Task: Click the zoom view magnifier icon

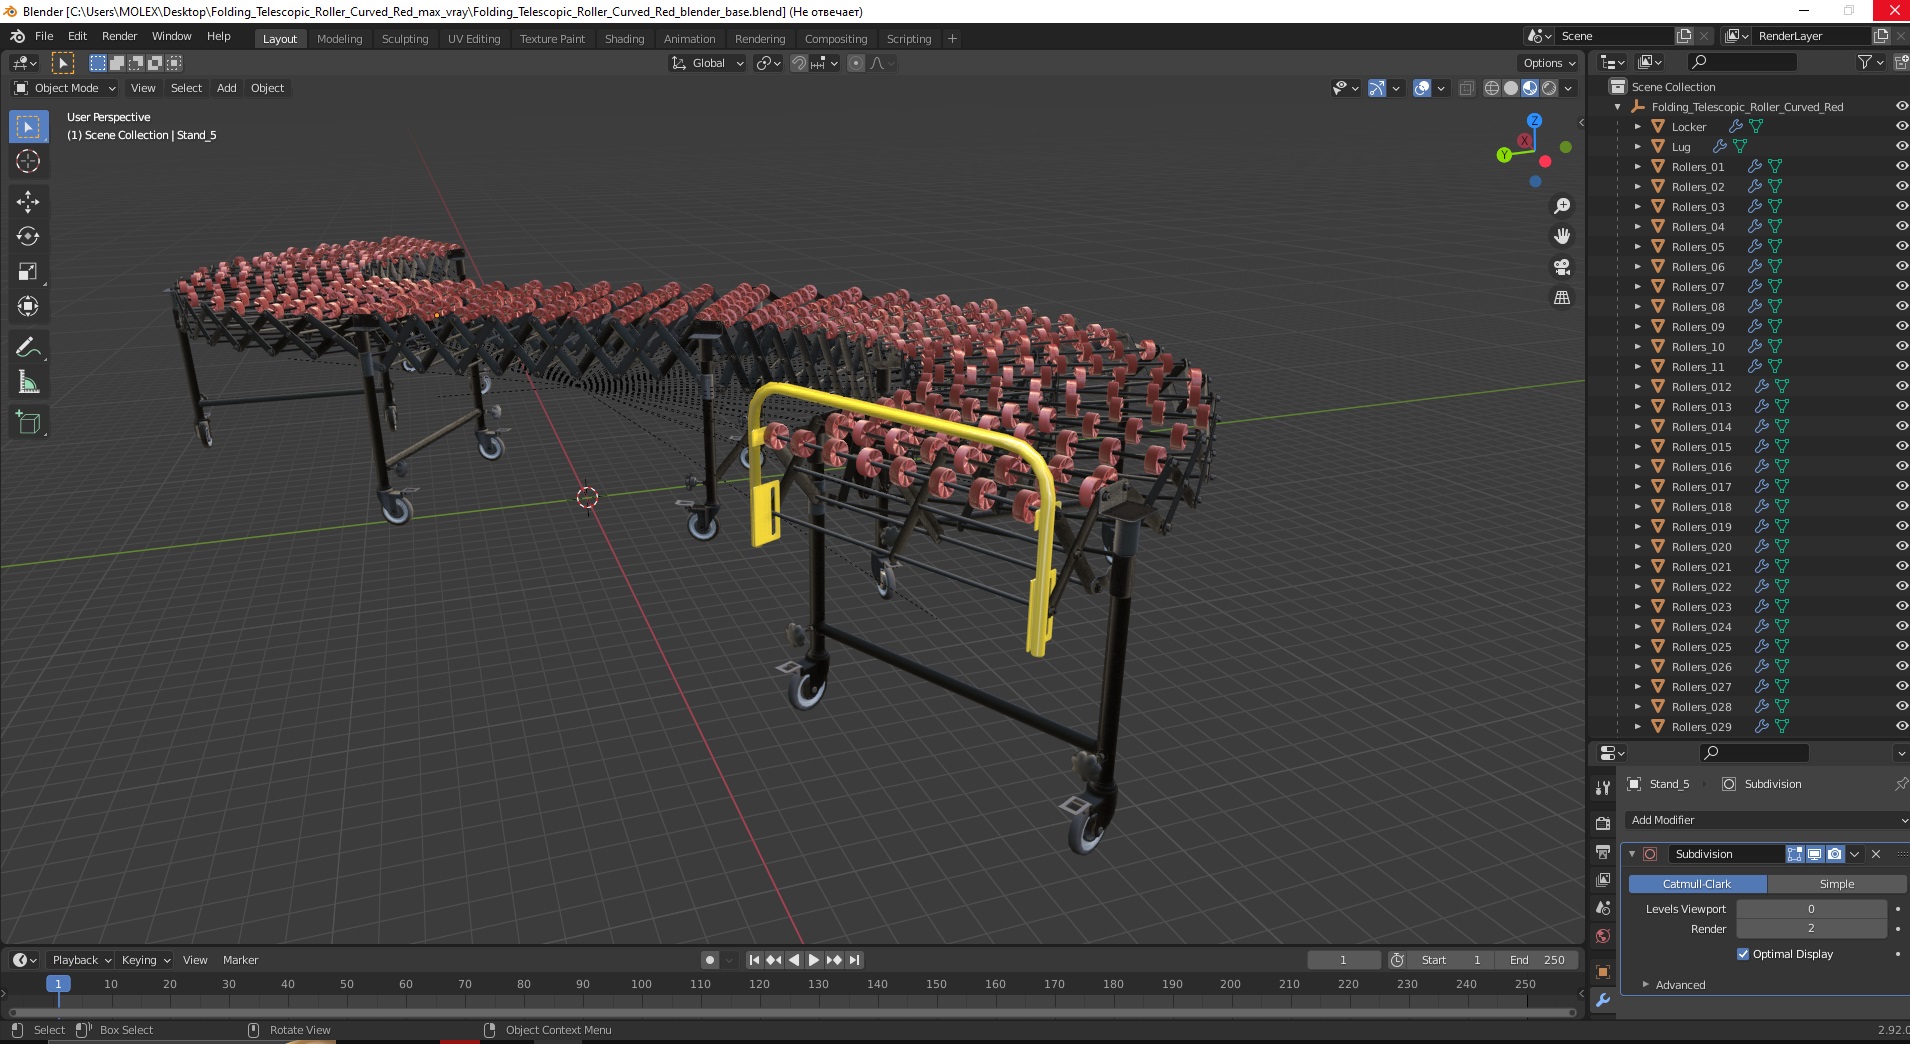Action: [x=1561, y=206]
